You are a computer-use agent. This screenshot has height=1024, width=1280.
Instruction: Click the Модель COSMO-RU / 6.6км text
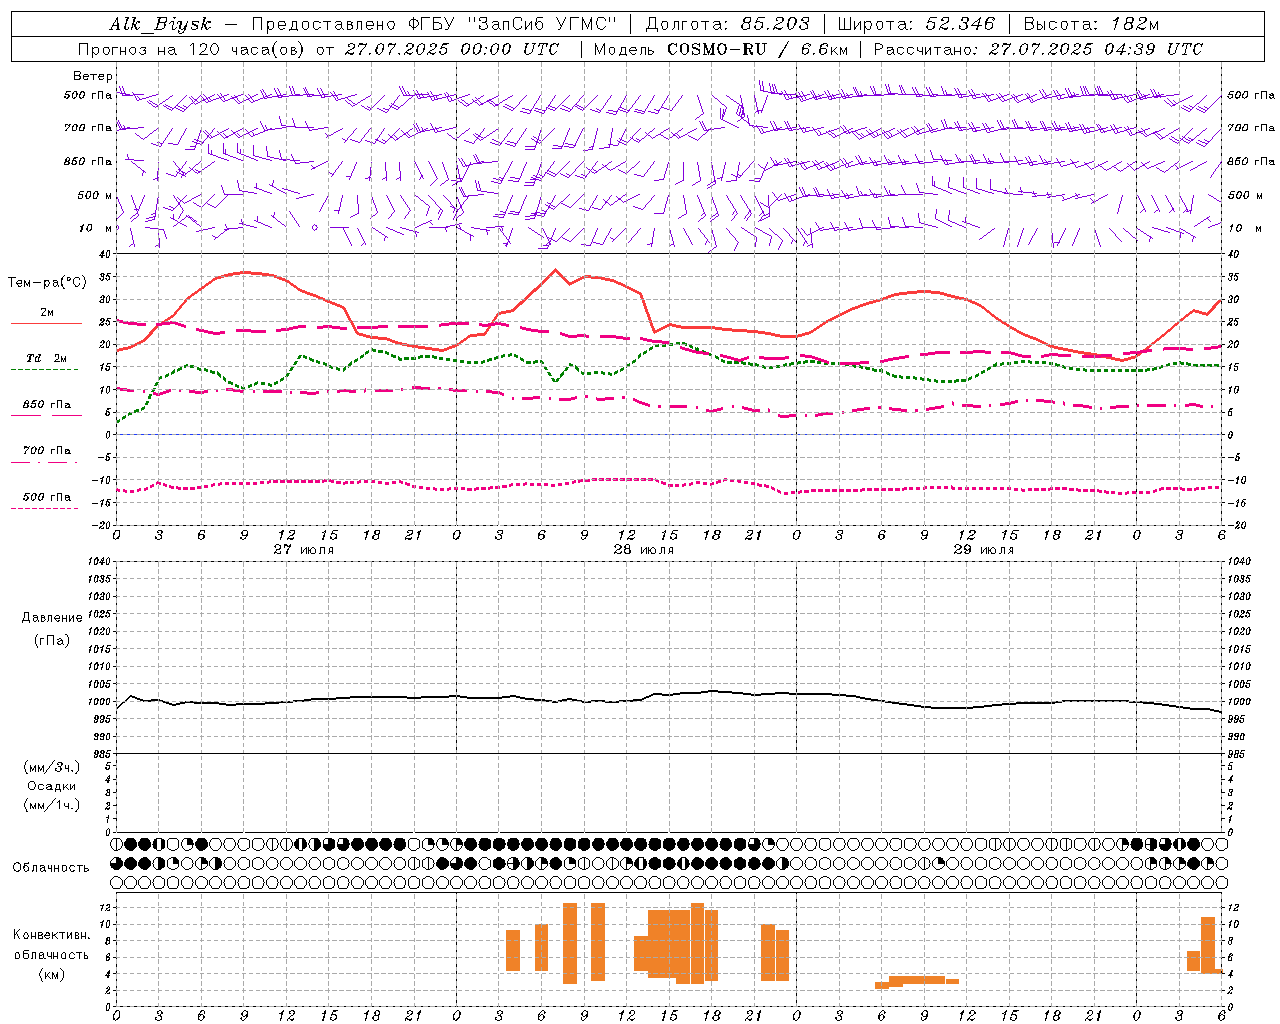tap(720, 49)
